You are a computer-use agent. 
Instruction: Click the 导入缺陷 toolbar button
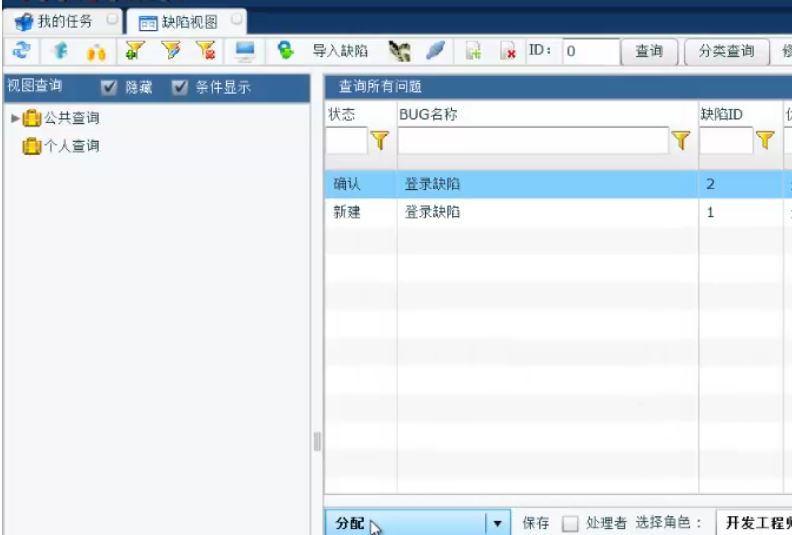[x=340, y=51]
